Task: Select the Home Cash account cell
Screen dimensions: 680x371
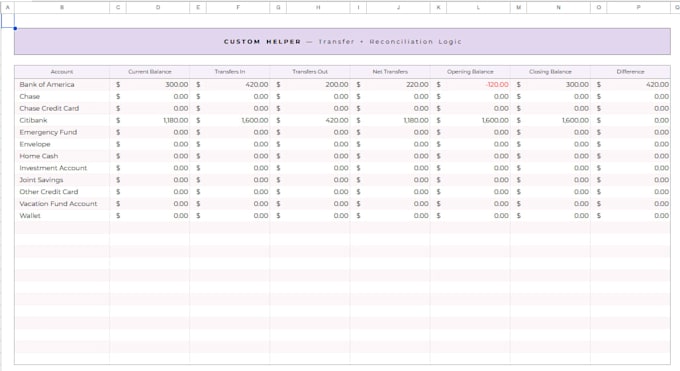Action: point(62,156)
